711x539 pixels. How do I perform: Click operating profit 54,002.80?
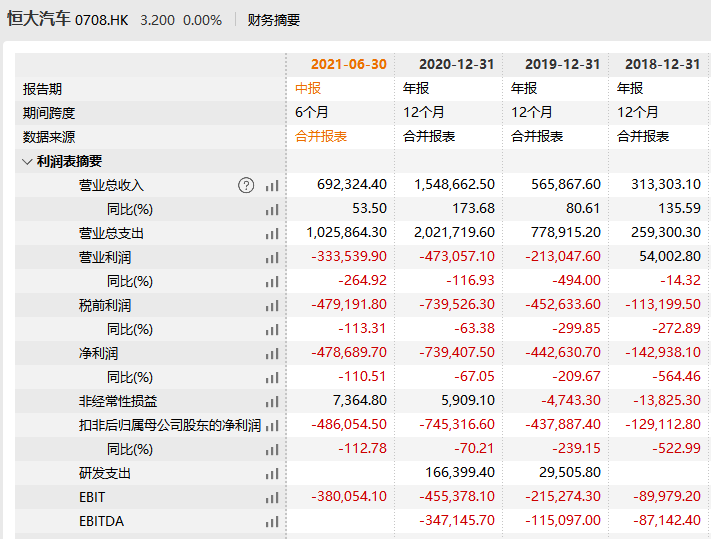click(x=670, y=257)
